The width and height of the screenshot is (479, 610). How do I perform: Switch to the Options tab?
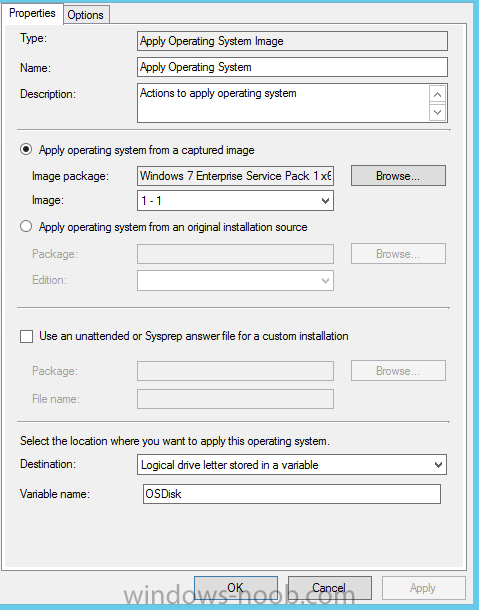[86, 15]
